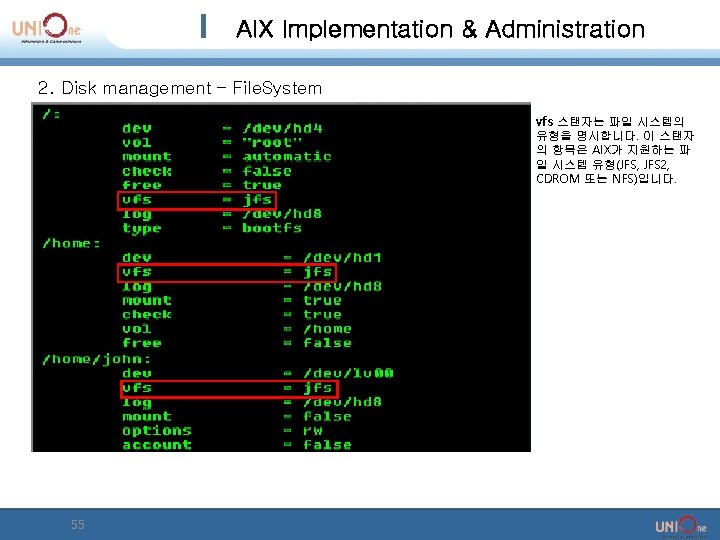Select the value 'automatic' after mount

(287, 157)
